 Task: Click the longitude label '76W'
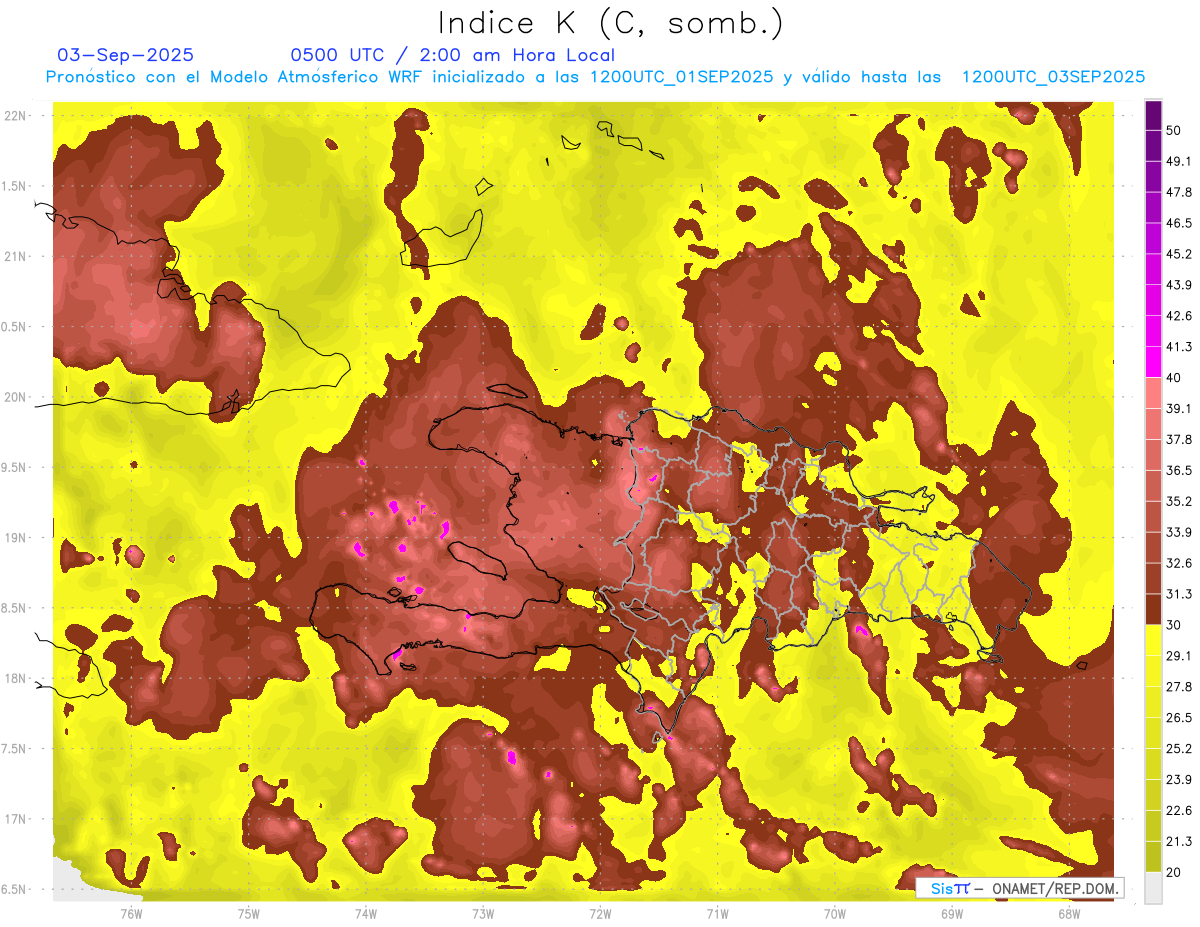(131, 913)
